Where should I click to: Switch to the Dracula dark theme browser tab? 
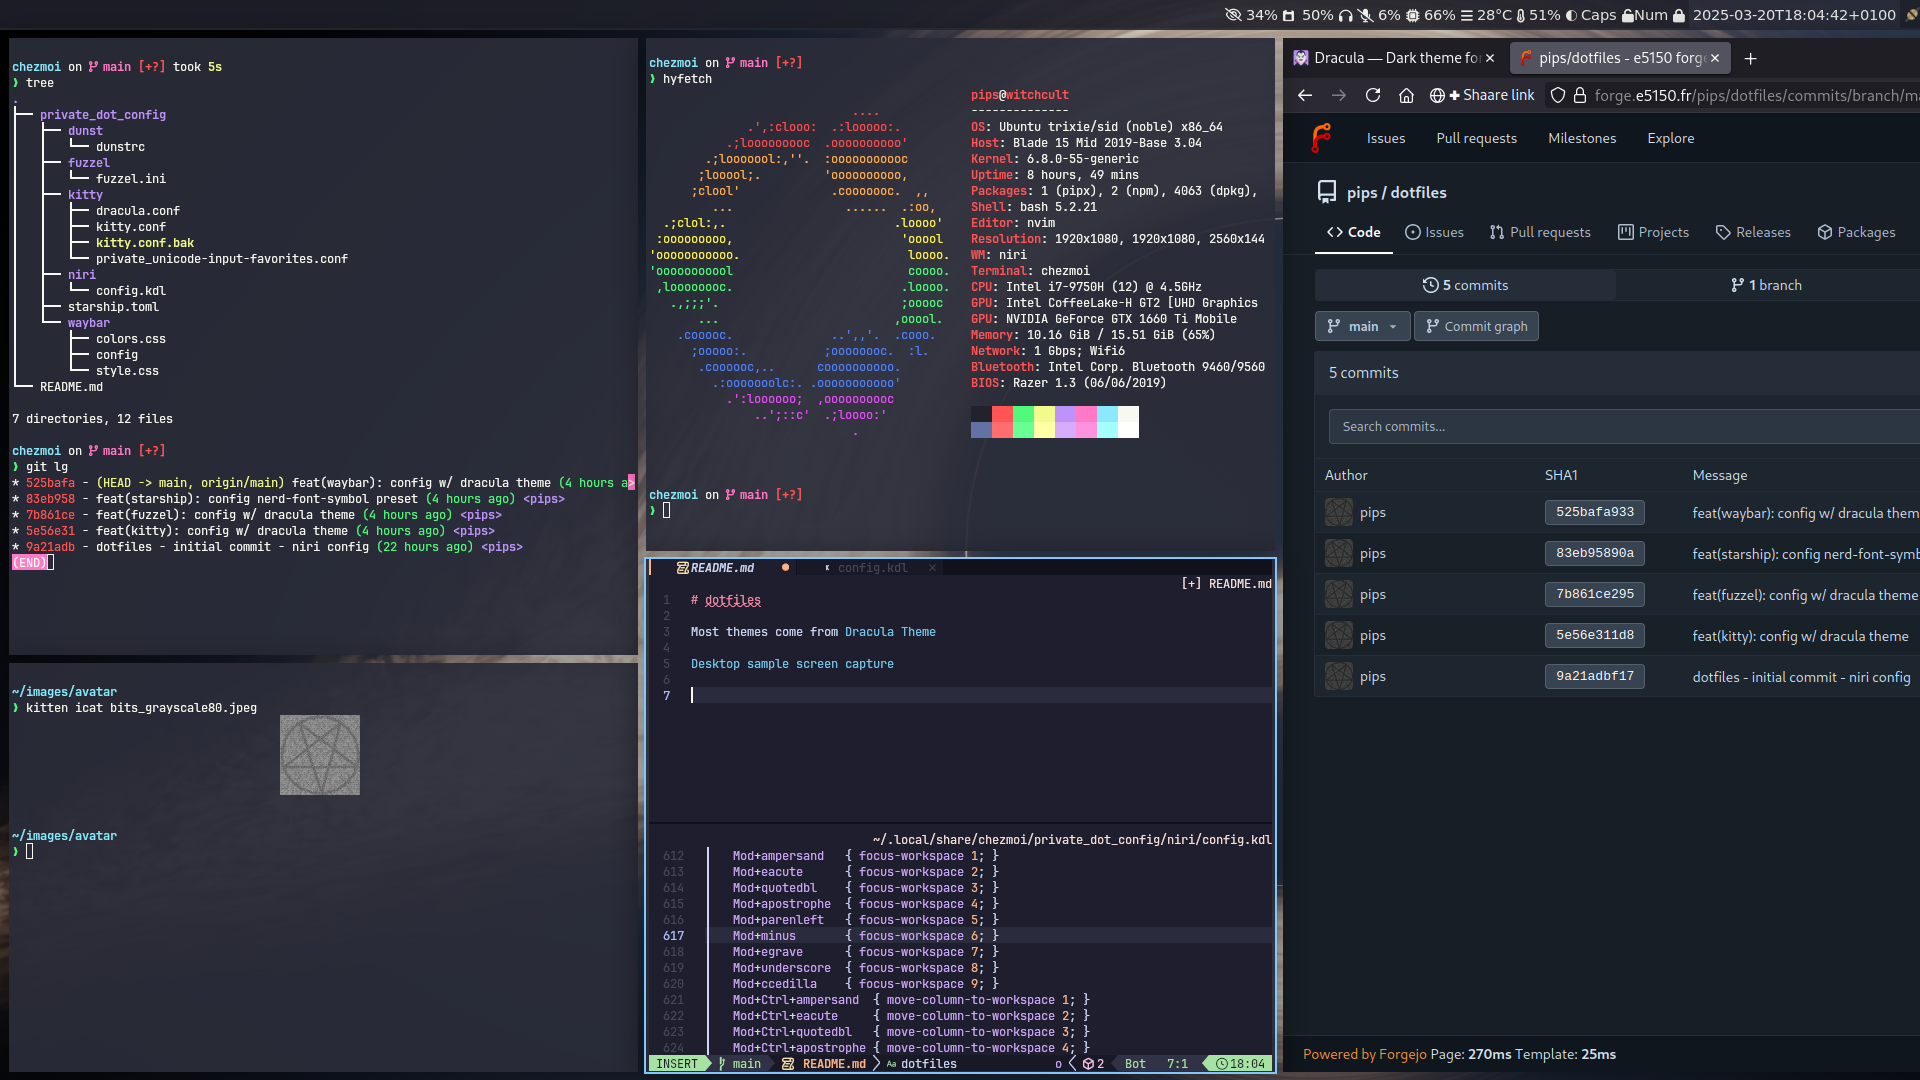tap(1390, 58)
